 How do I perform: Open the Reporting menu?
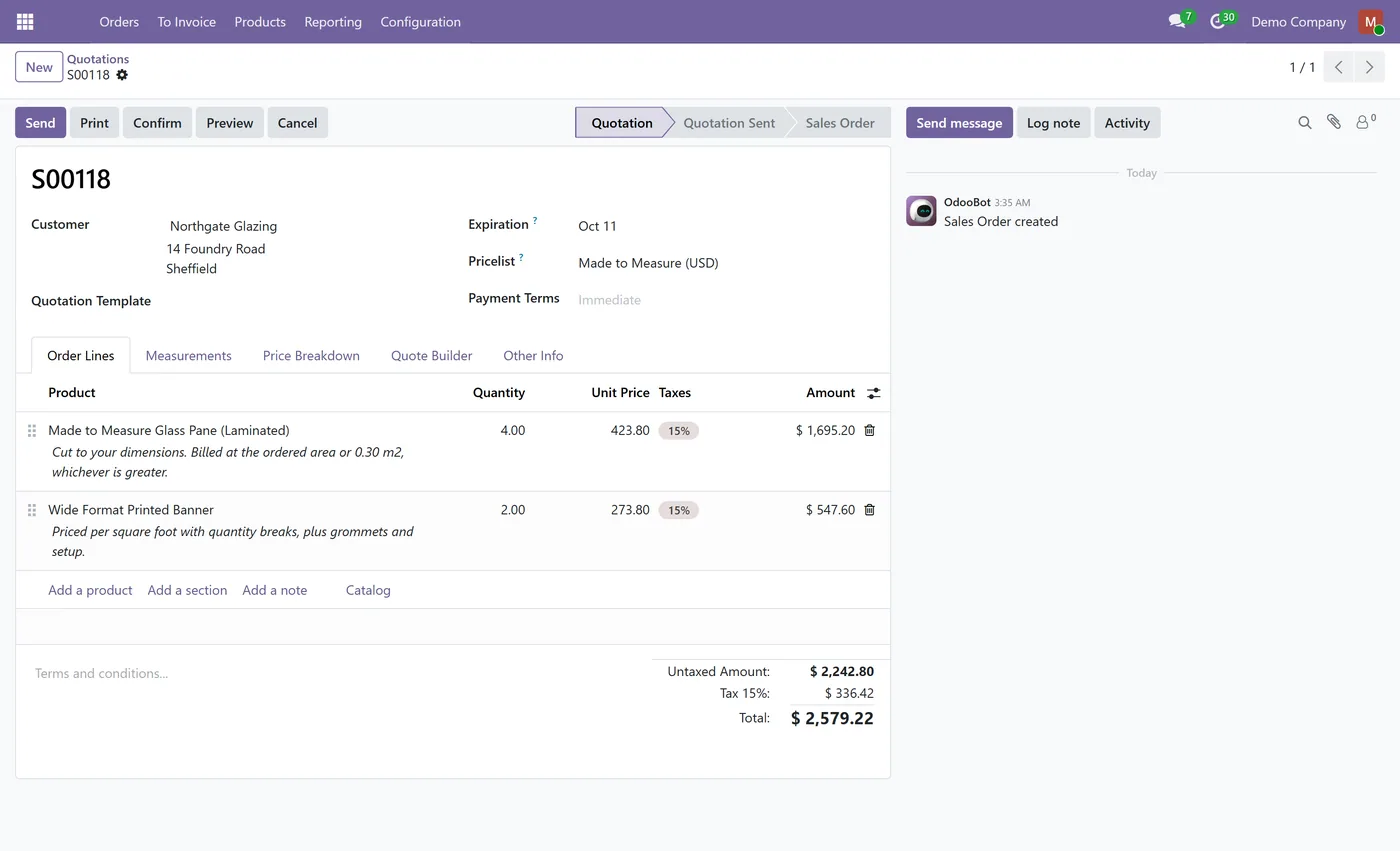[333, 21]
